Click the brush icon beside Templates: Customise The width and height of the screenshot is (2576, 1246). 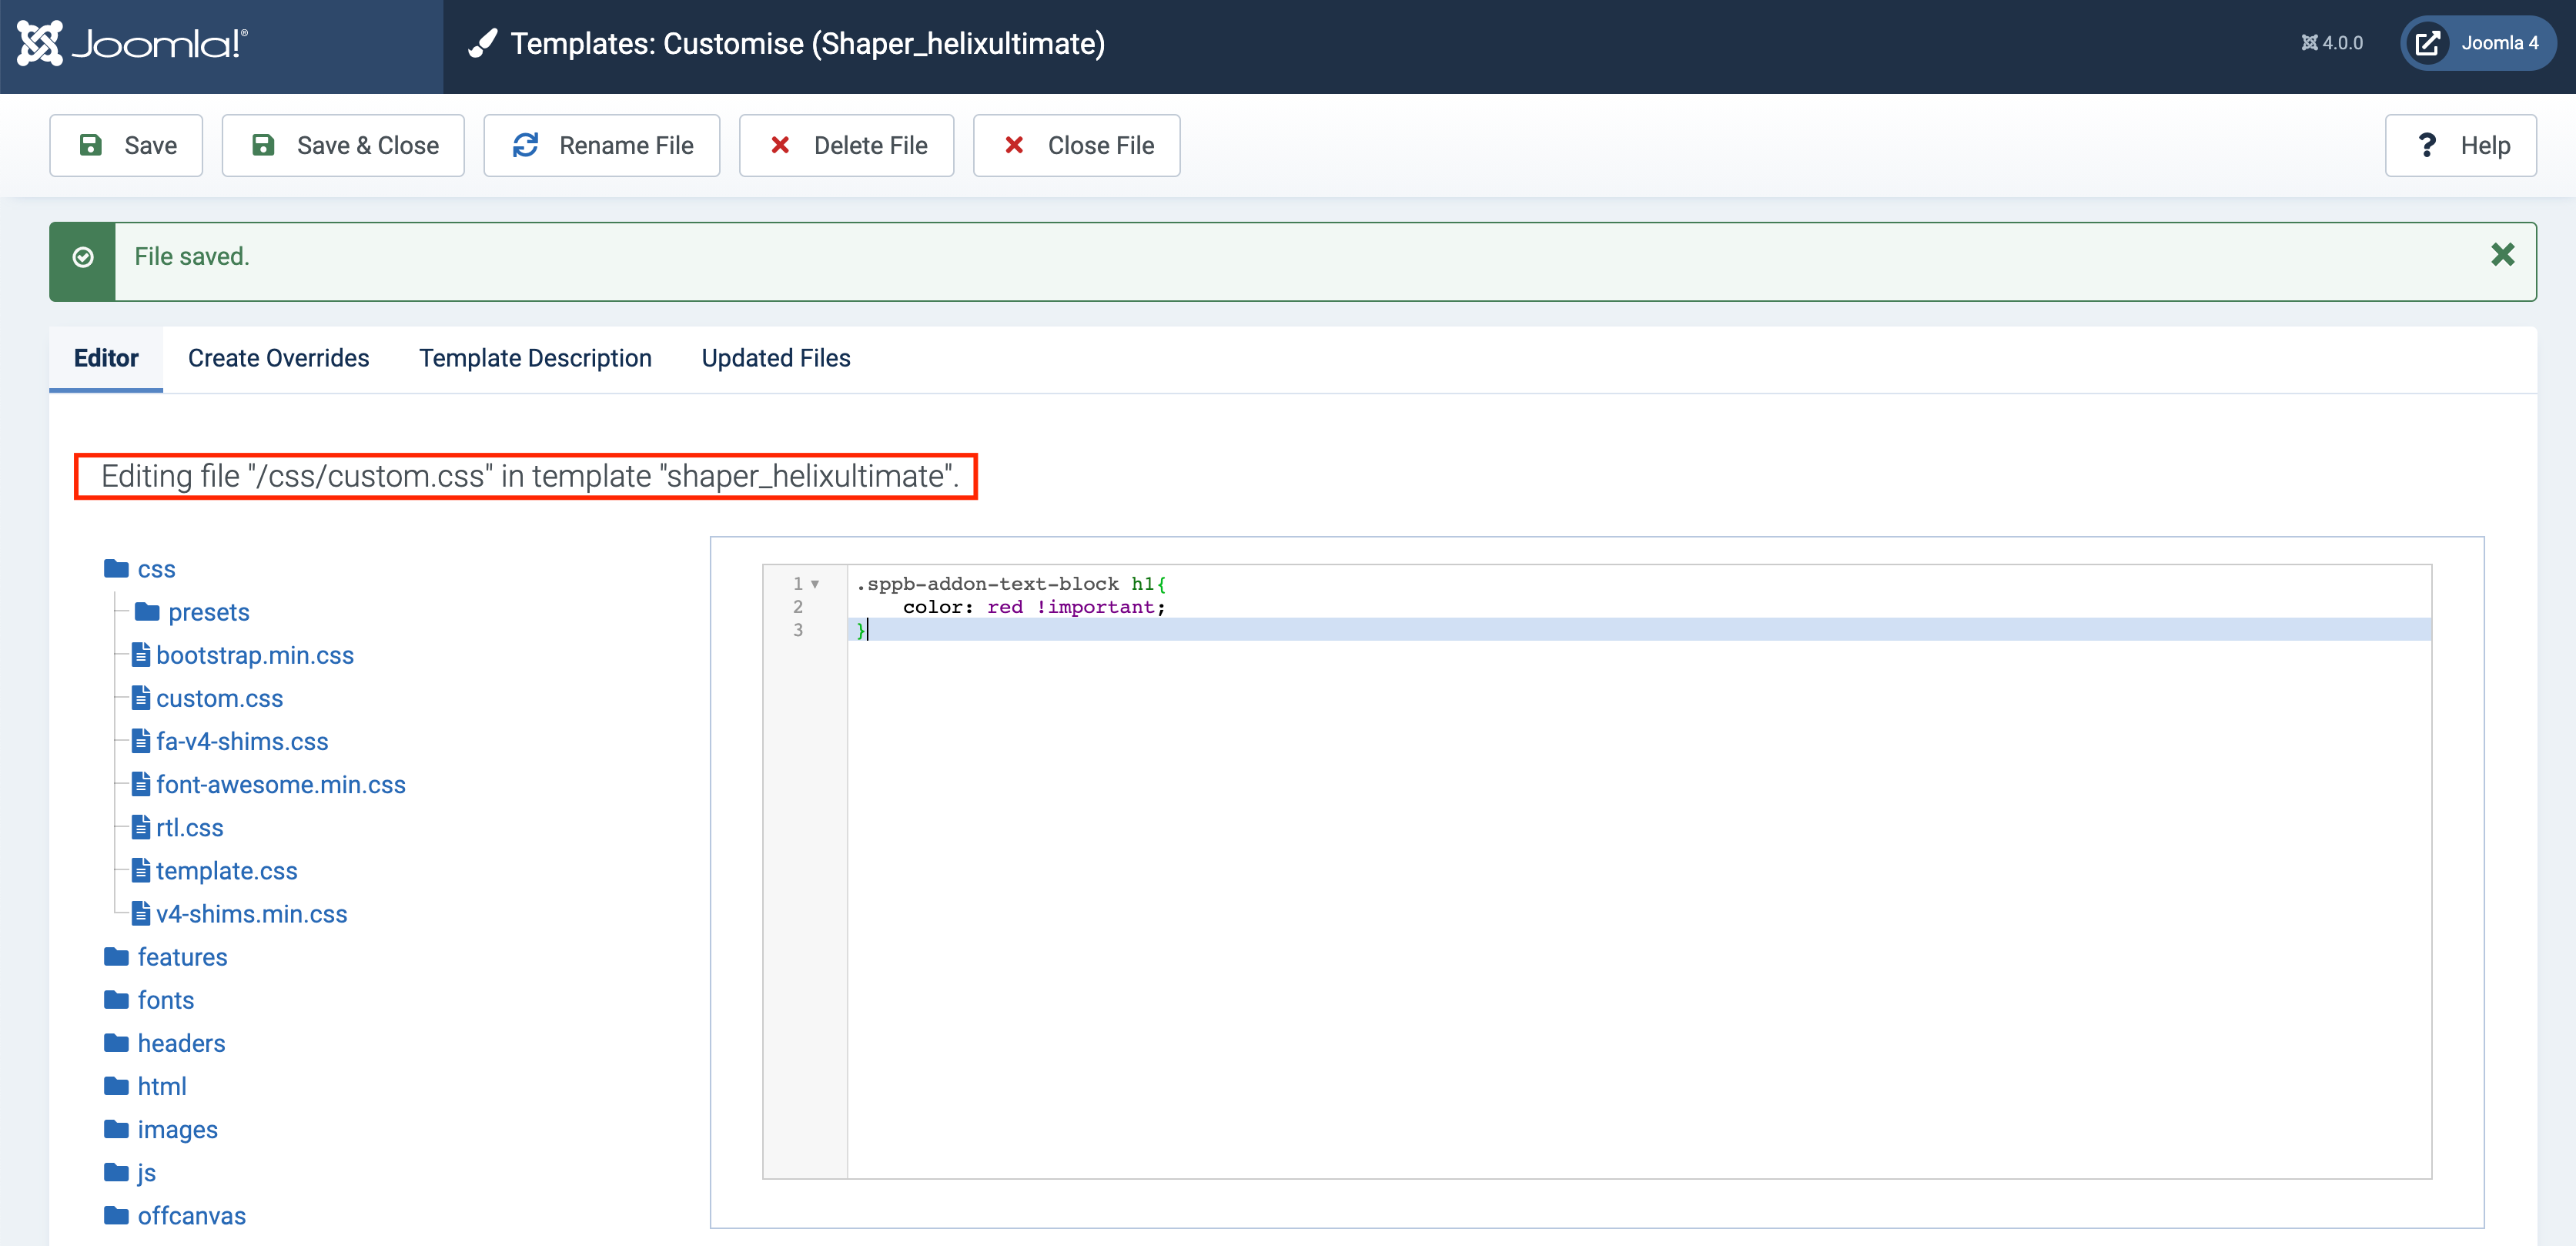click(x=484, y=42)
